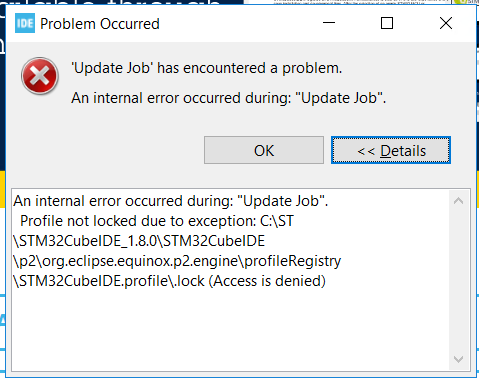Select the \STM32CubeIDE_1.8.0\STM32CubeIDE path line
479x382 pixels.
point(139,241)
